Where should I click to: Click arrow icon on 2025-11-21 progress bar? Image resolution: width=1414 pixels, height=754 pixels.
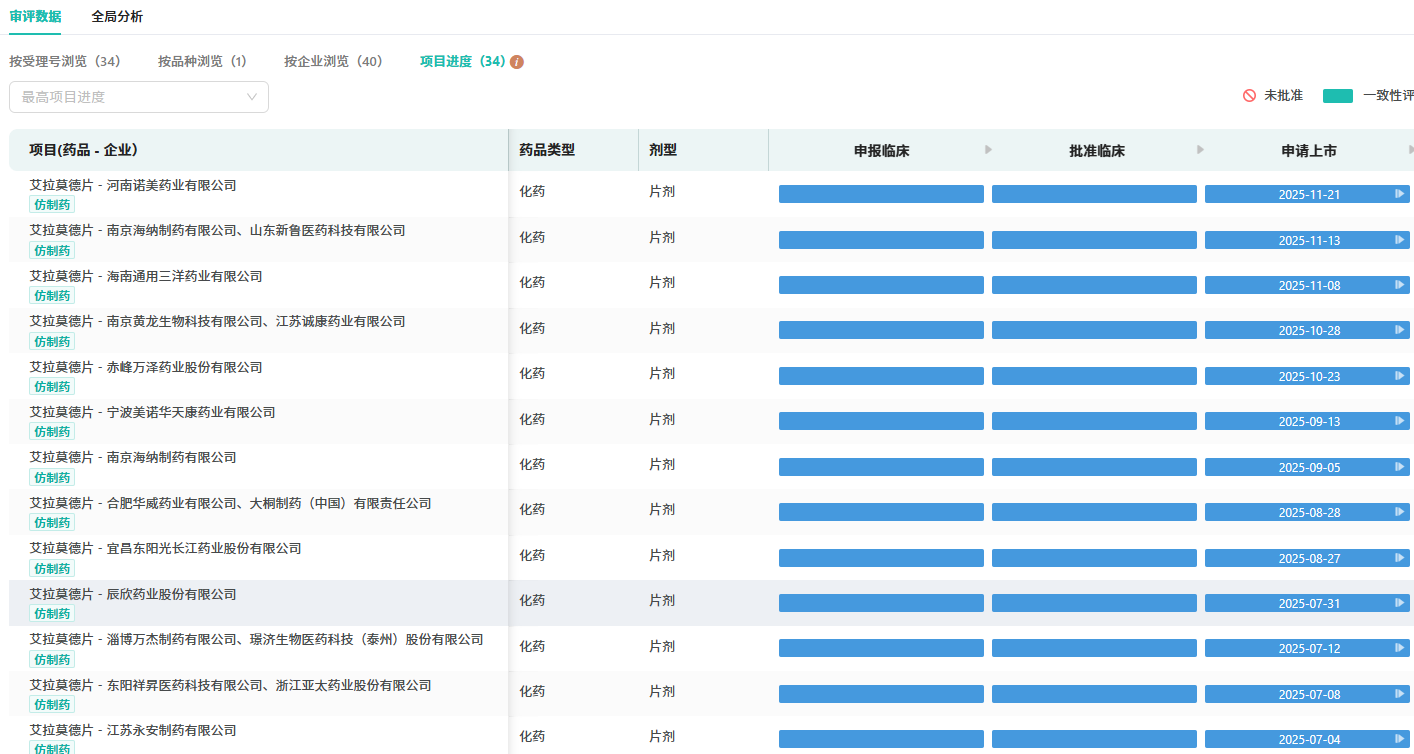pos(1399,194)
